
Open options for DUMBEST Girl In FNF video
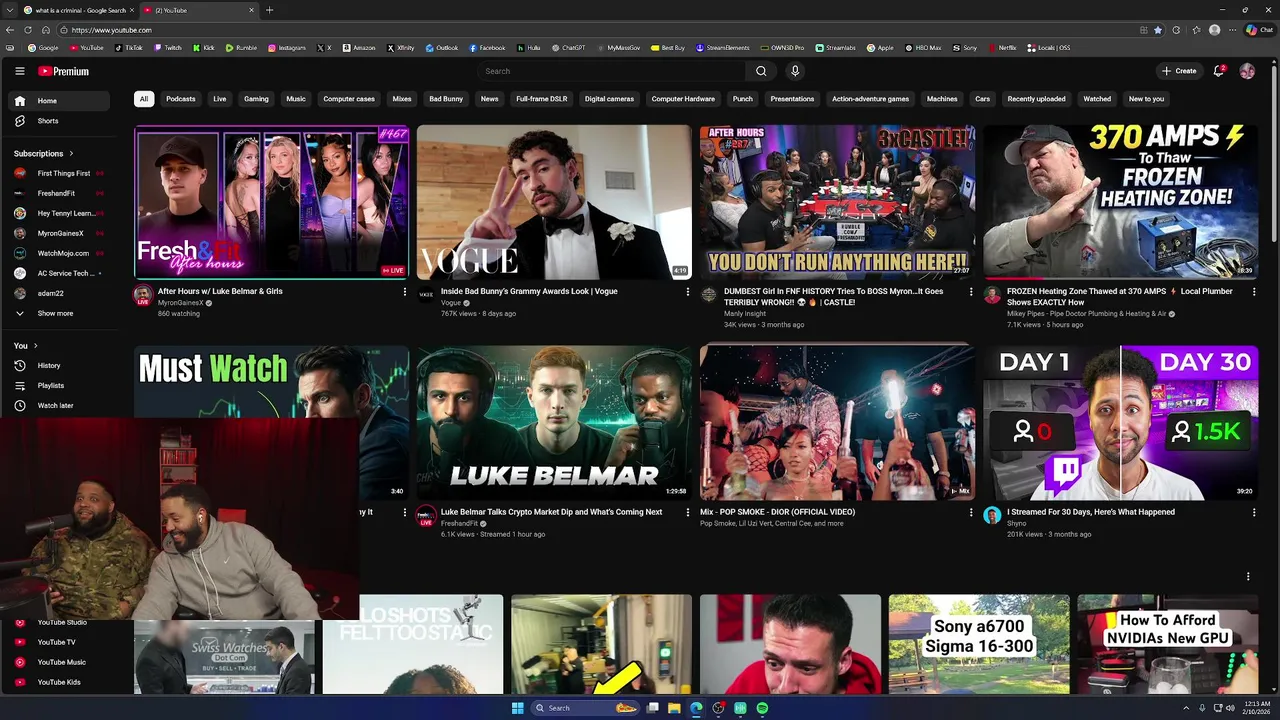pos(970,292)
